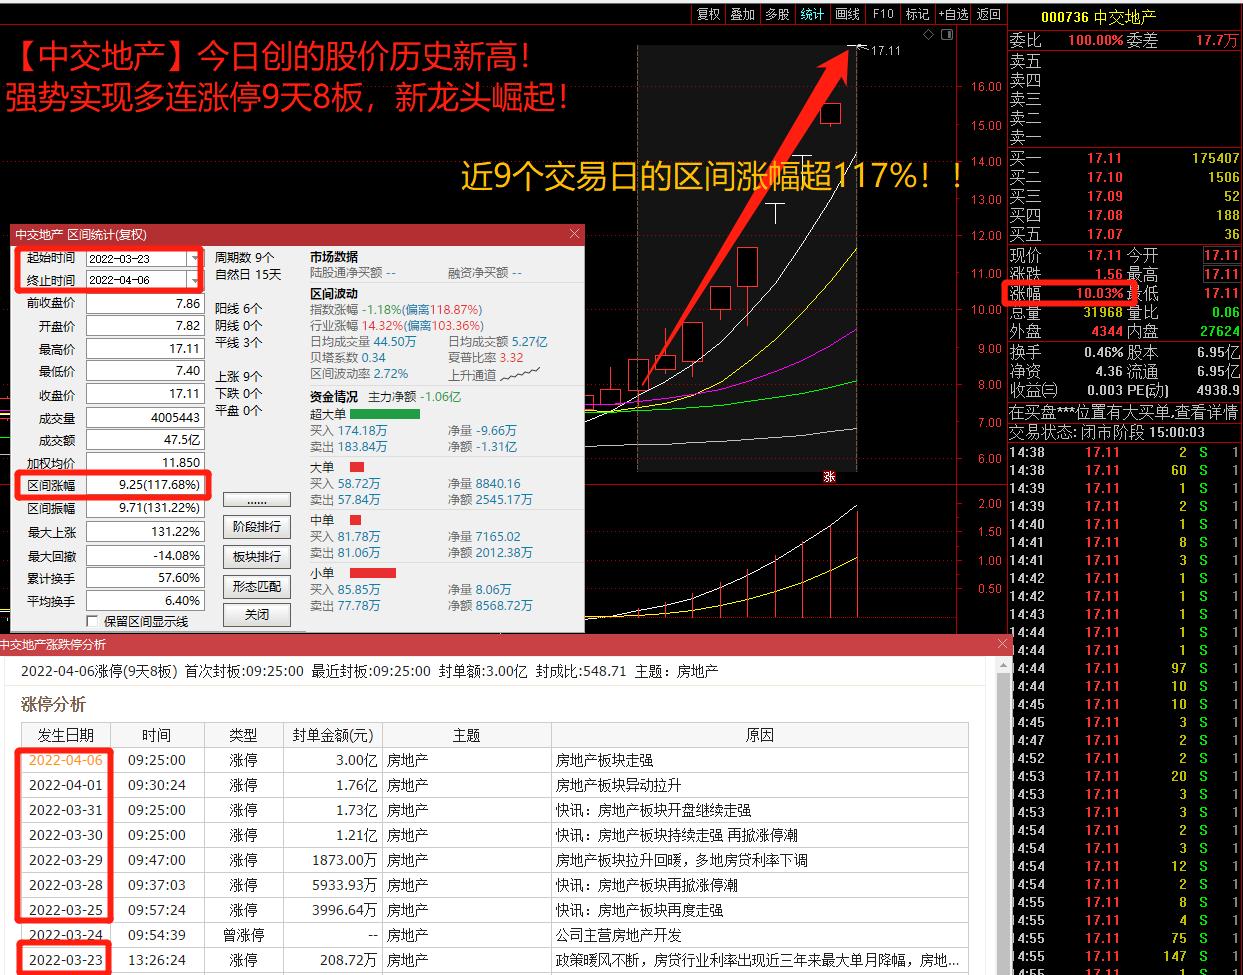Click the 5933.93万 封单金额 cell
The height and width of the screenshot is (975, 1243).
[333, 885]
